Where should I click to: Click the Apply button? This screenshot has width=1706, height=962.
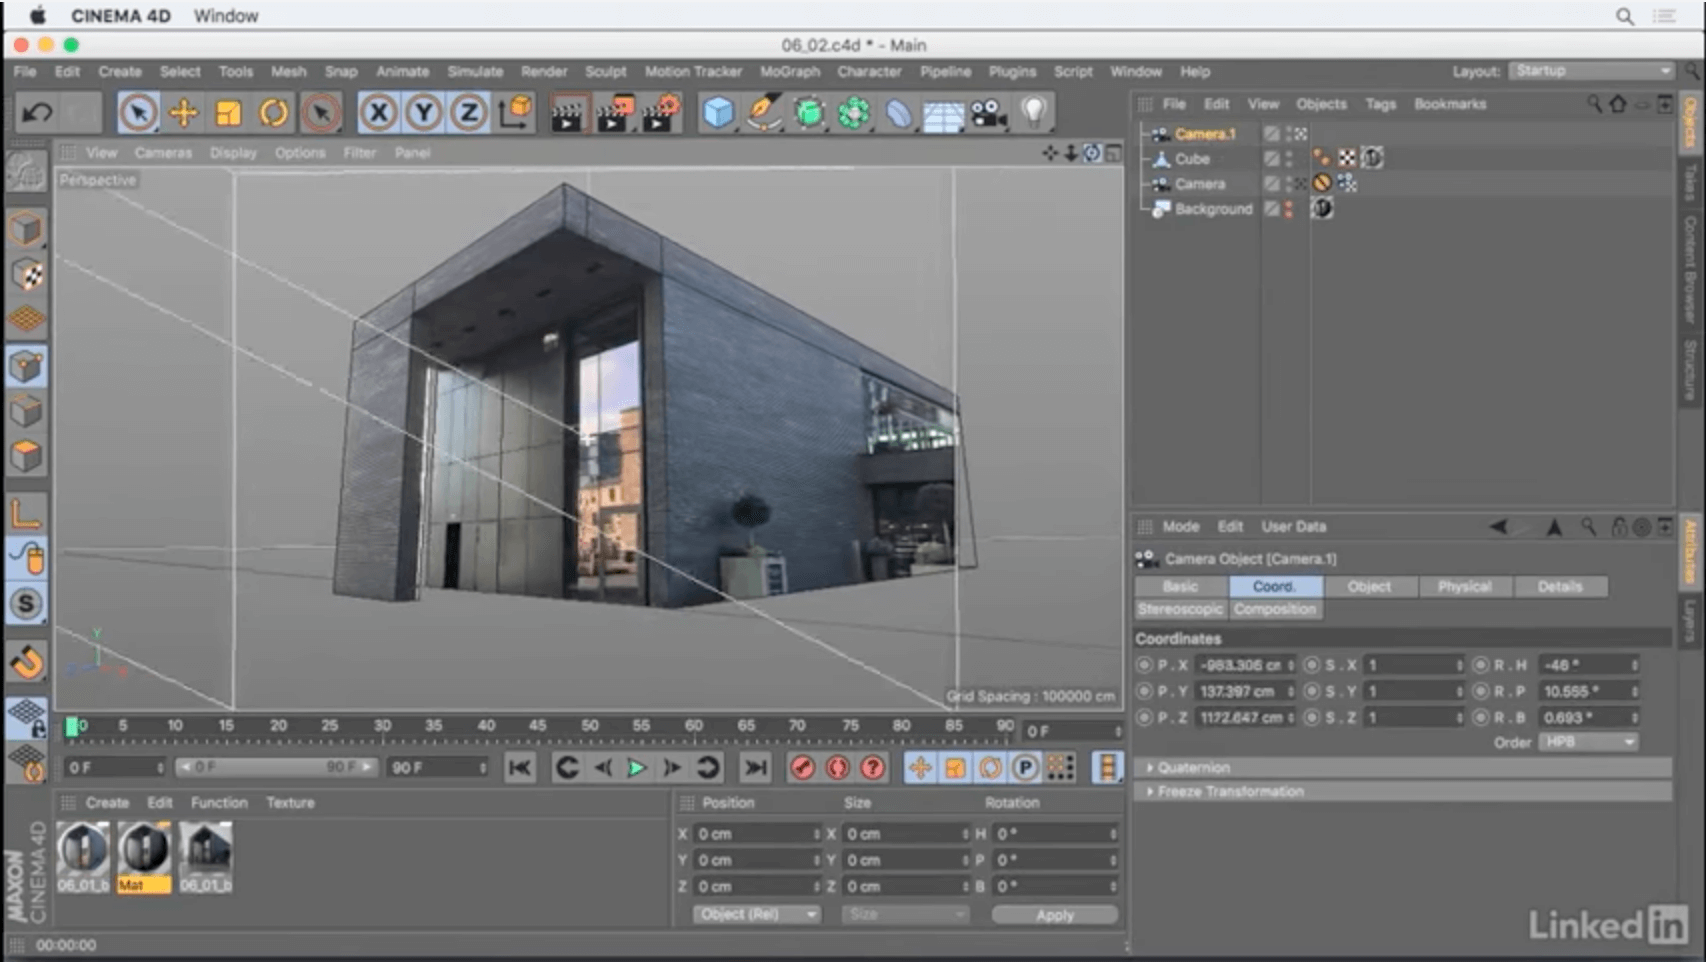(x=1054, y=915)
